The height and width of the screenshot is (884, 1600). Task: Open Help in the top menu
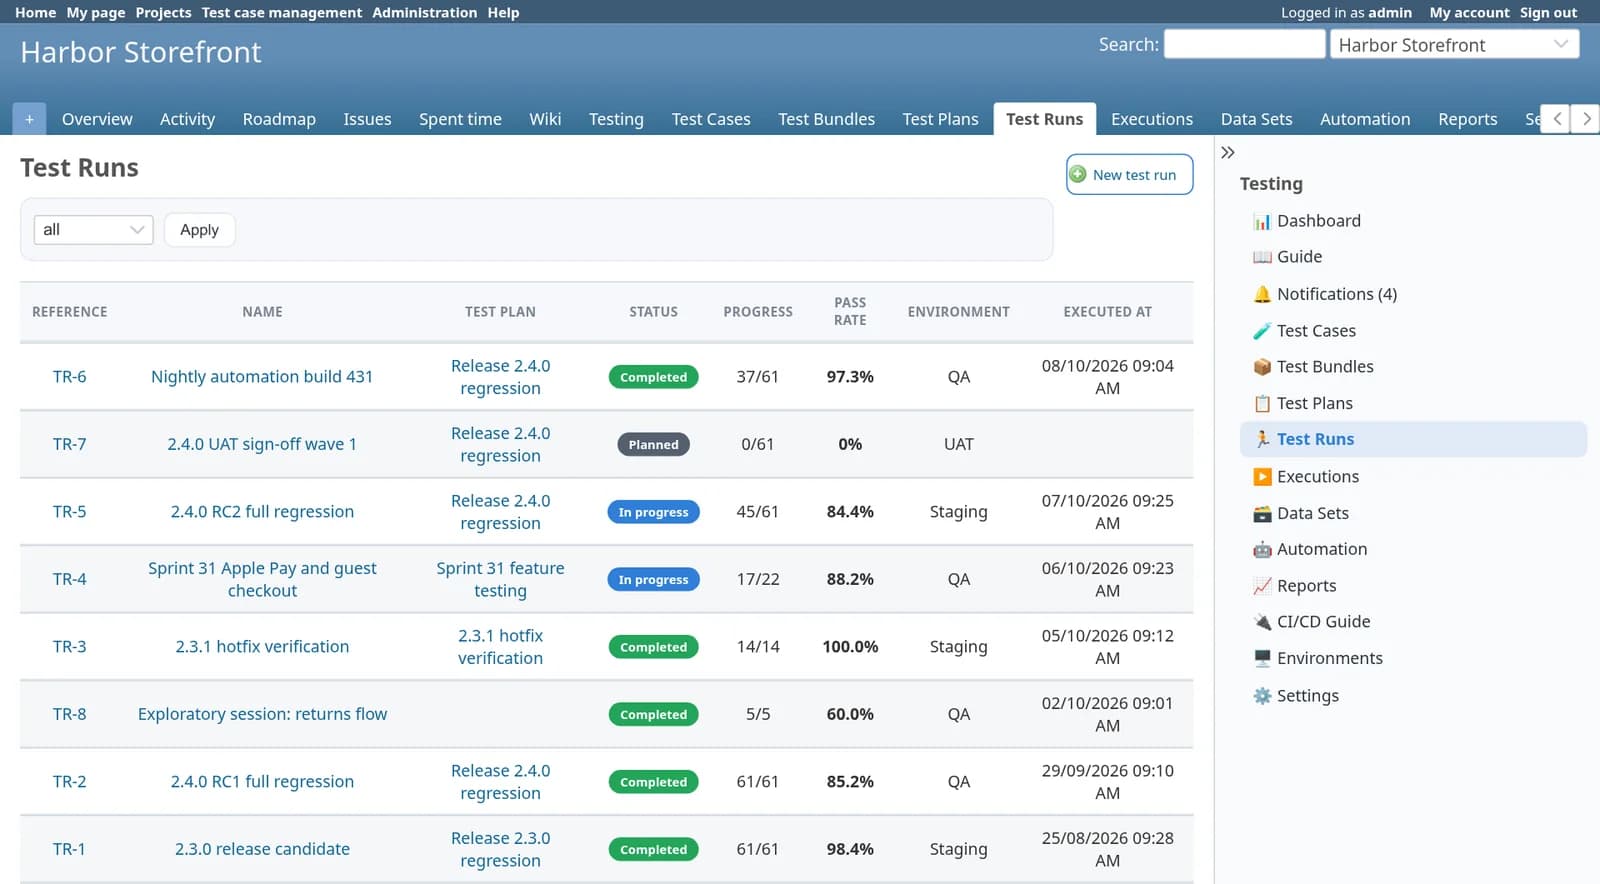point(503,13)
